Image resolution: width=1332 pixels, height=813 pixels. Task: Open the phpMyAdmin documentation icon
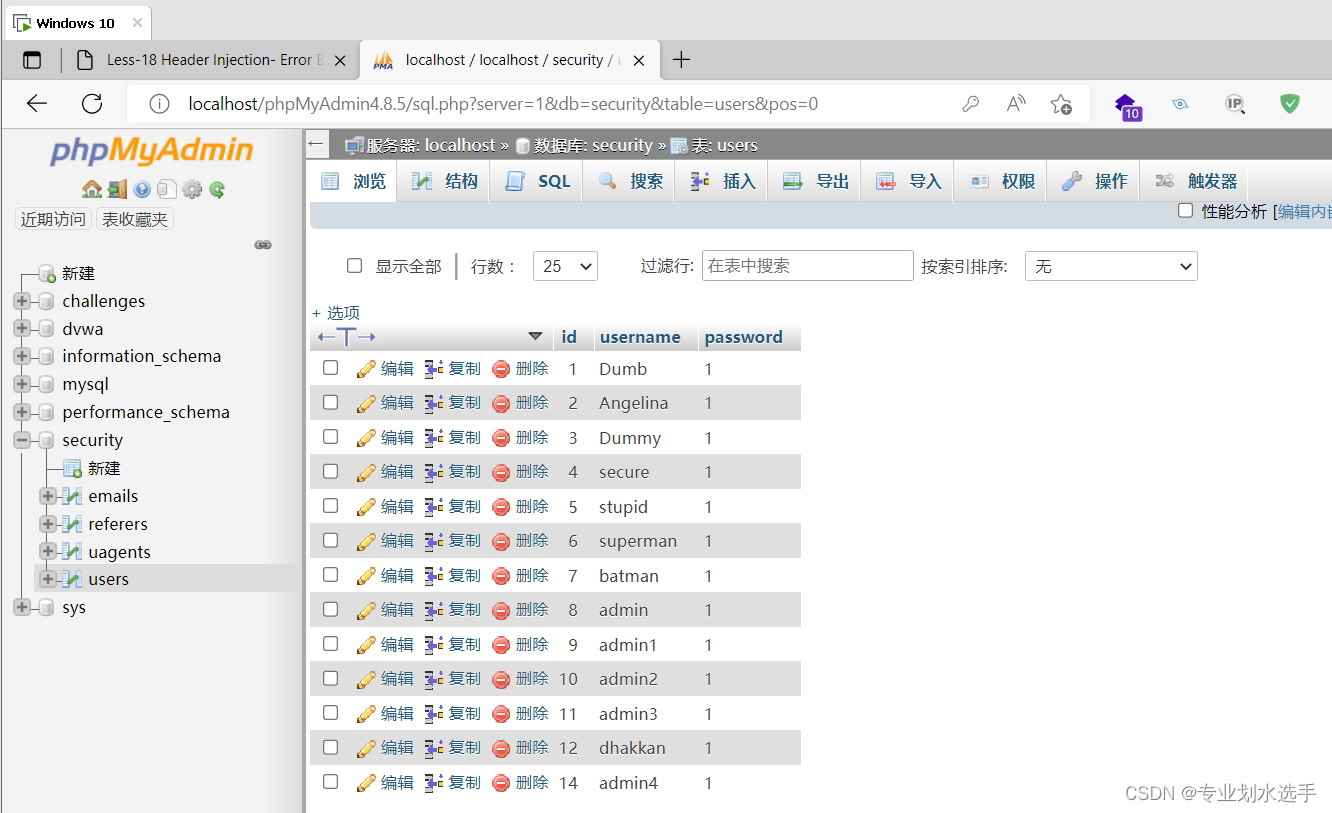(142, 189)
